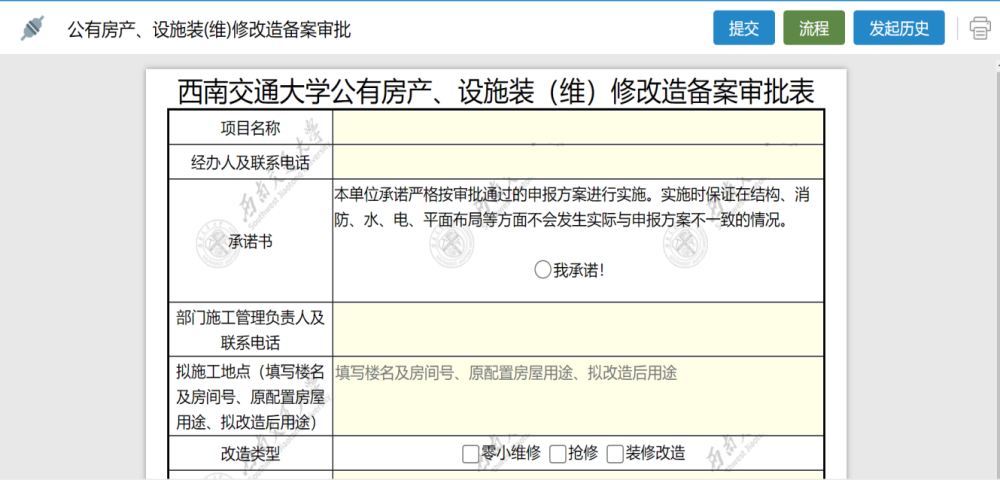The width and height of the screenshot is (1000, 480).
Task: Click the page title 公有房产、设施装(维)修改造备案审批
Action: pos(209,29)
